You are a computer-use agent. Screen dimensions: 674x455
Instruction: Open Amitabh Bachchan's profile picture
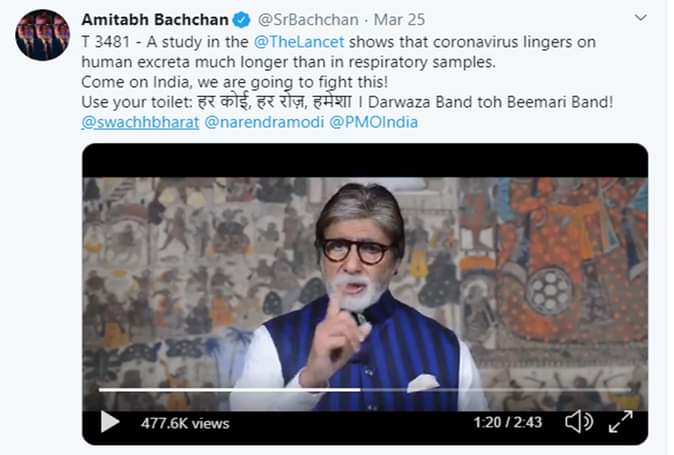tap(42, 36)
